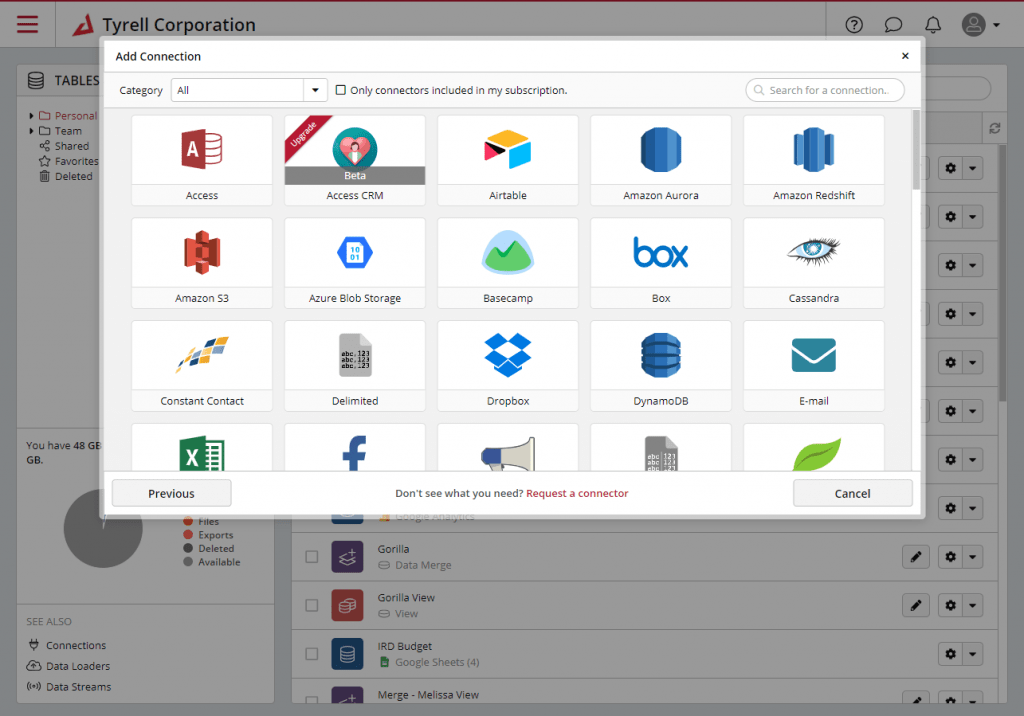Pick the Azure Blob Storage connector
The height and width of the screenshot is (716, 1024).
pos(355,263)
